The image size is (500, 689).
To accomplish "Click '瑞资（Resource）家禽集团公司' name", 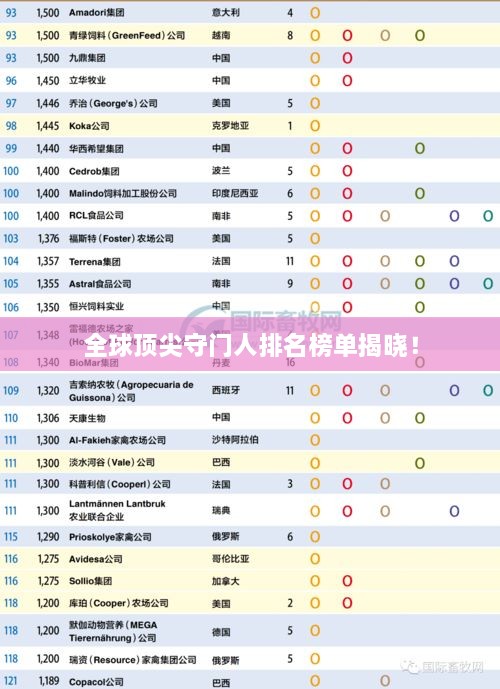I will coord(132,660).
